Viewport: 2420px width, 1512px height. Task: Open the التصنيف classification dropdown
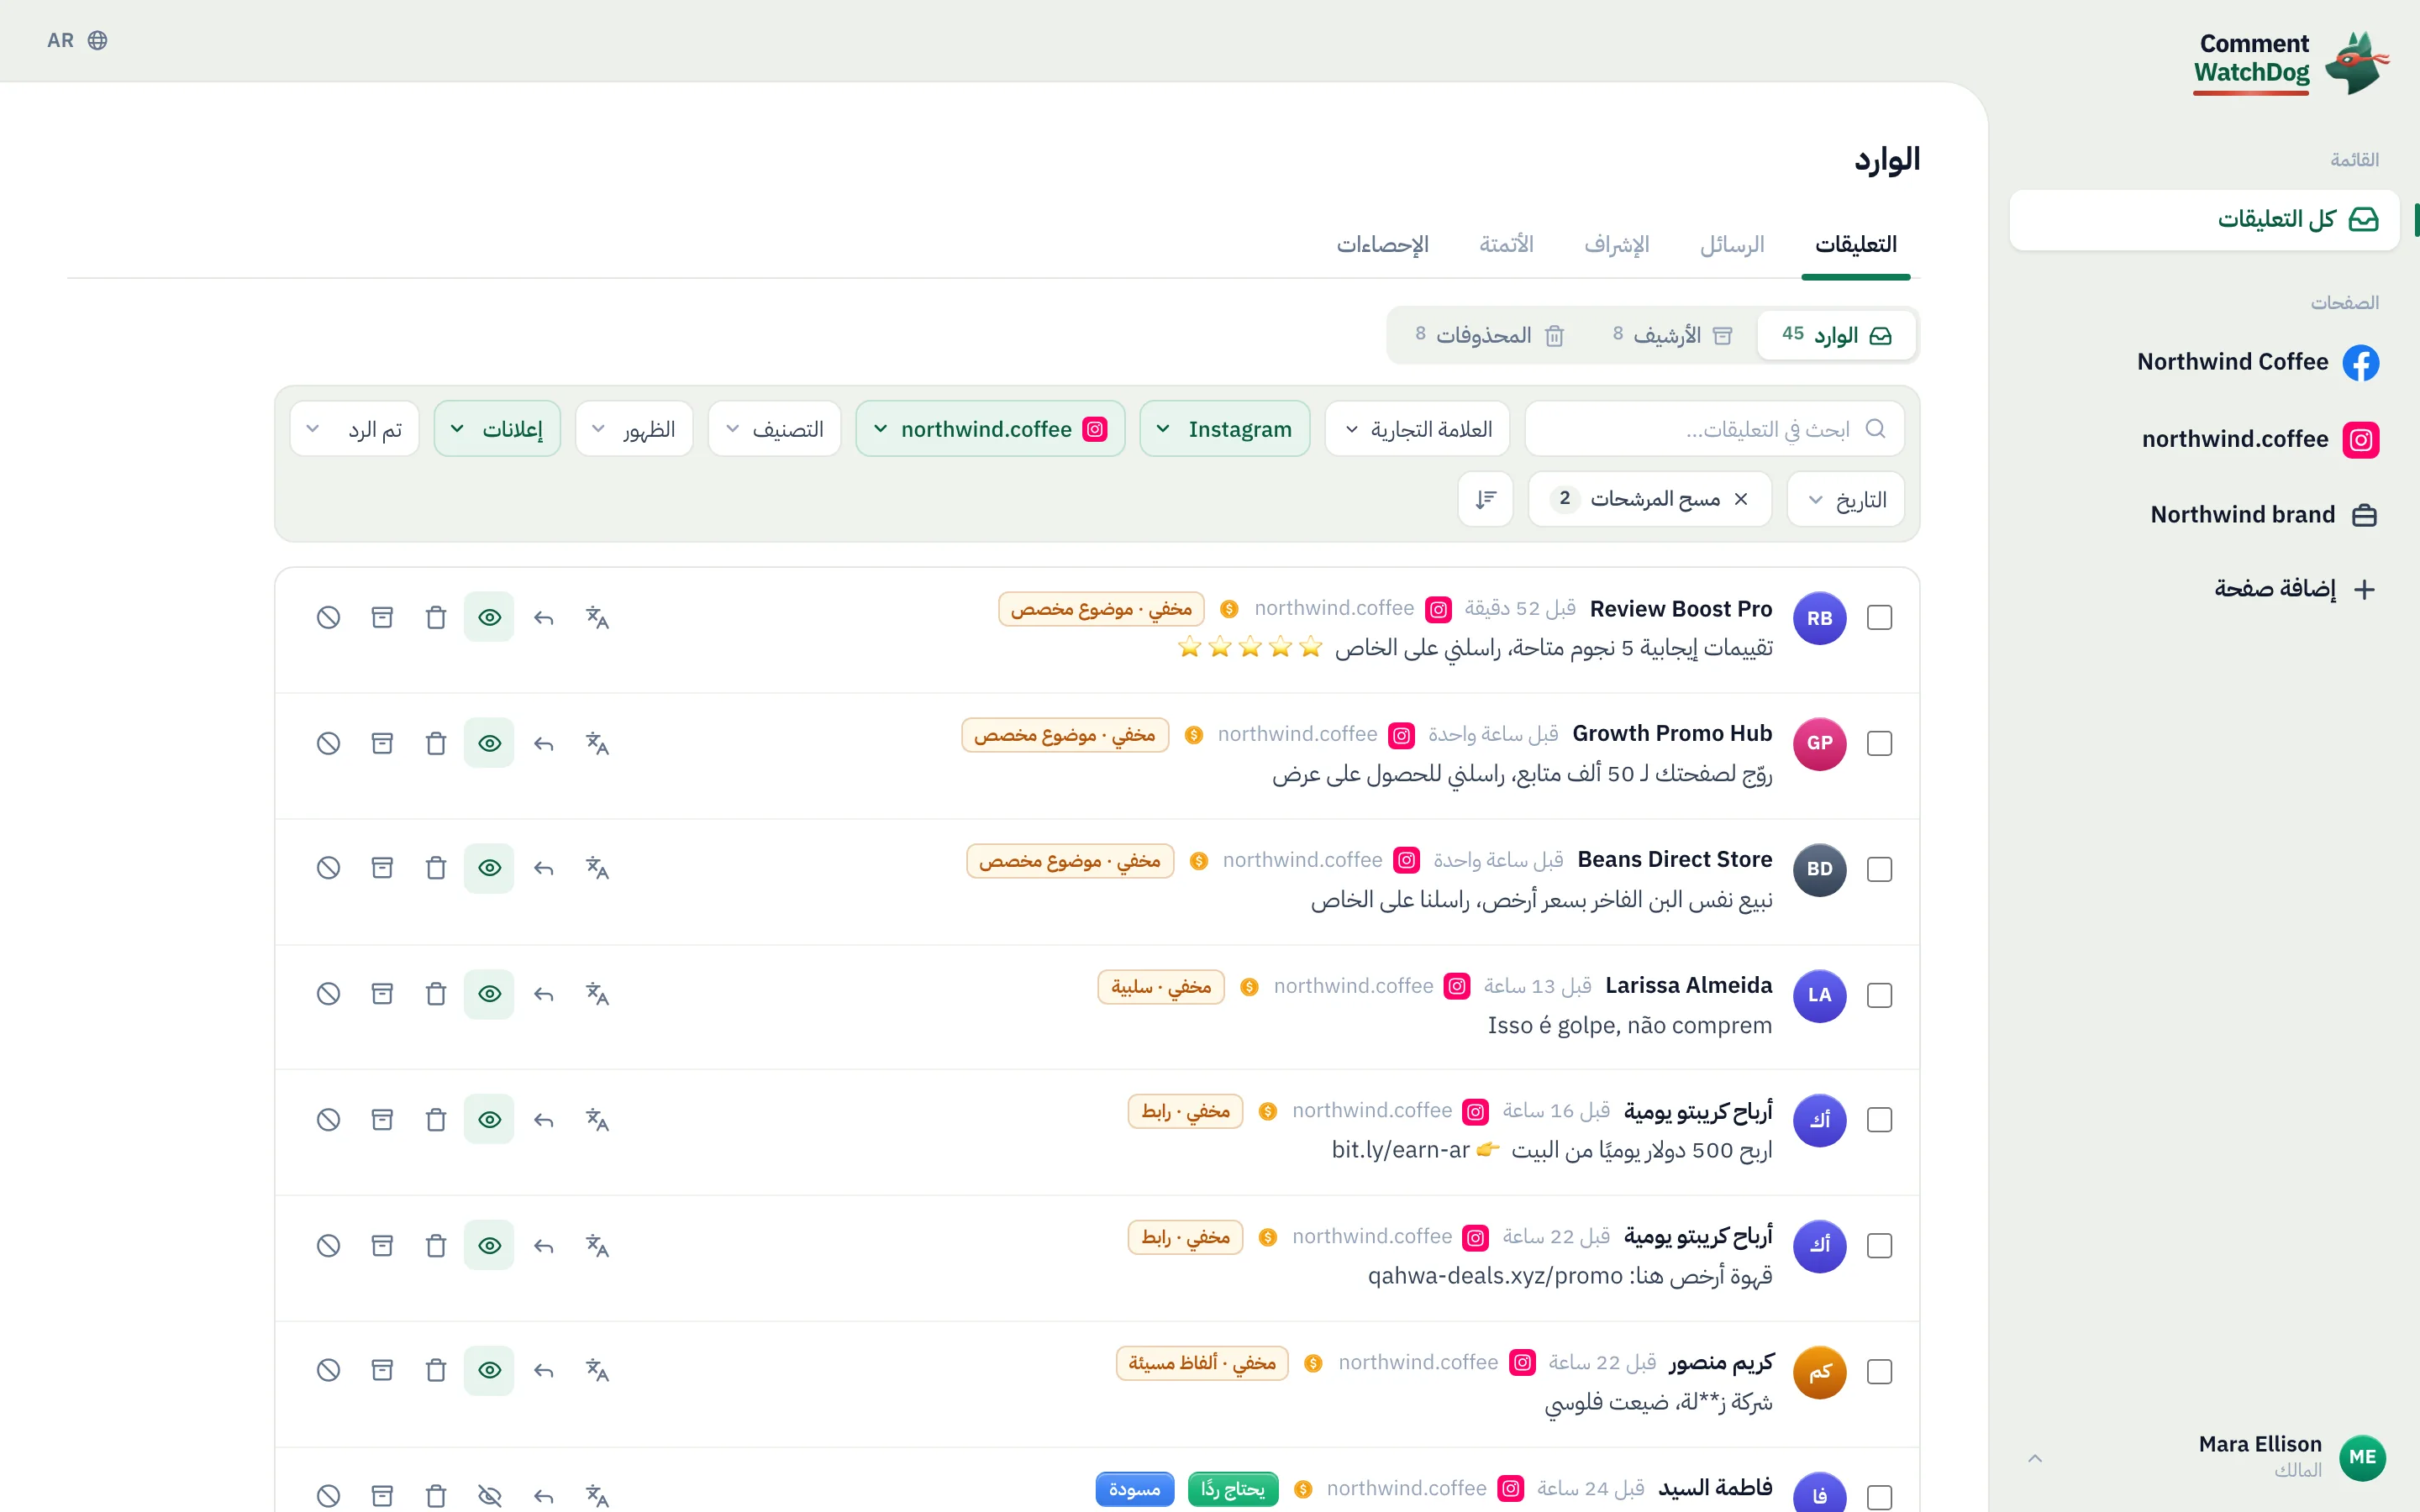(x=774, y=429)
